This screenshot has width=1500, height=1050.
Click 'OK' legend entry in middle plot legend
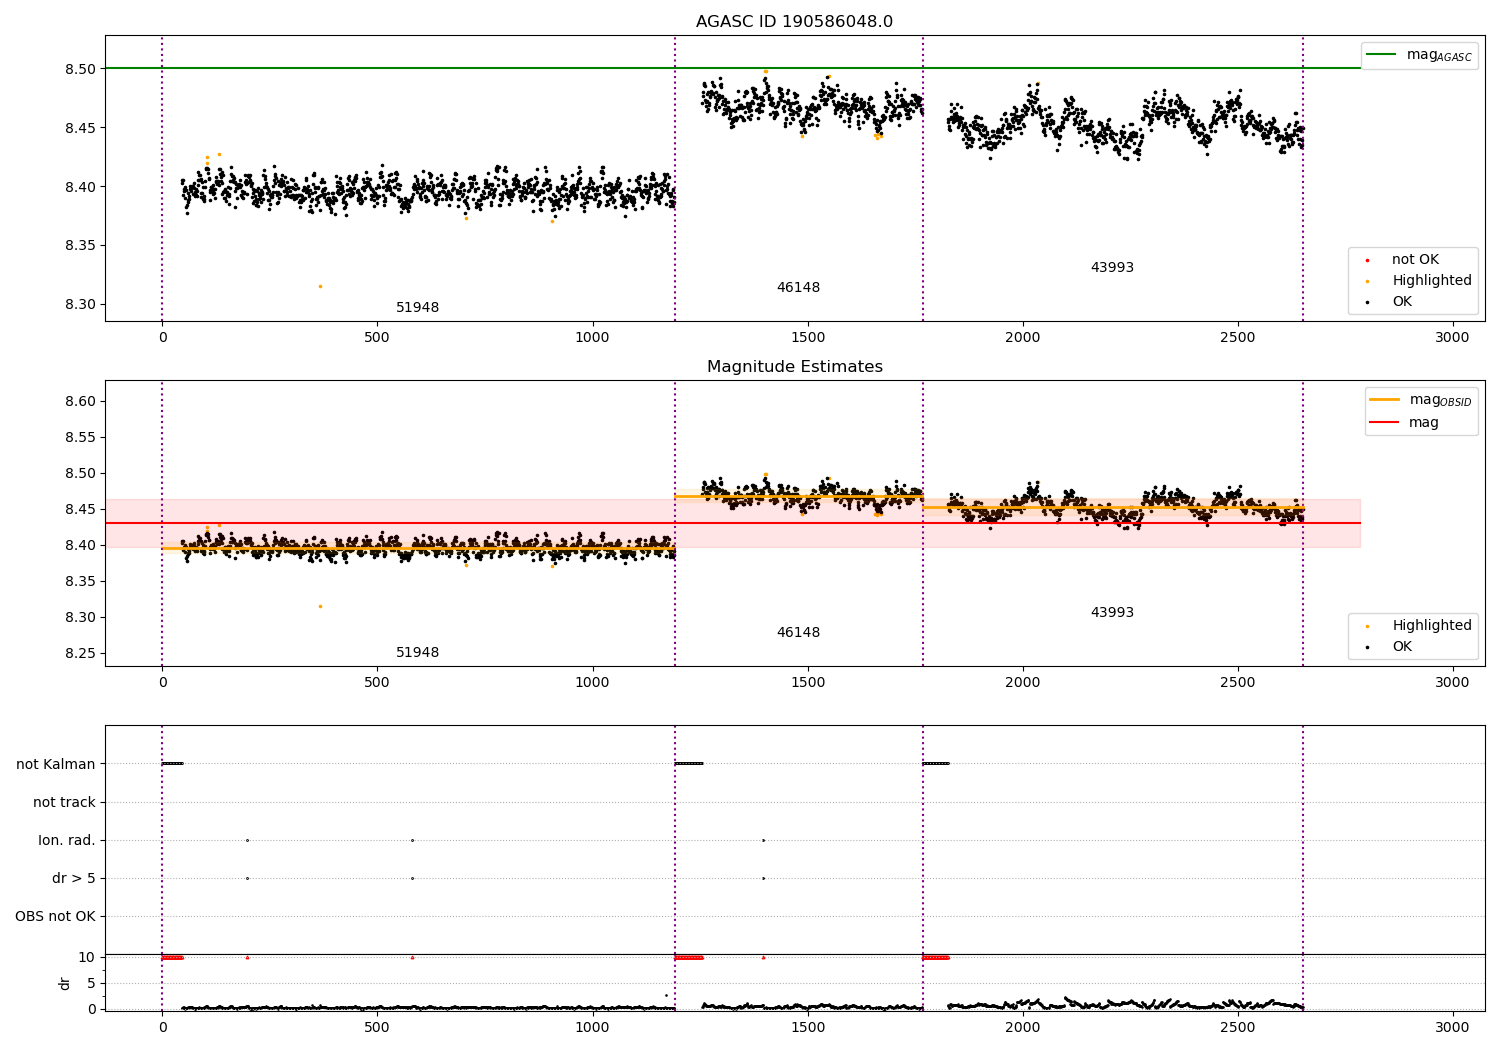click(x=1402, y=646)
